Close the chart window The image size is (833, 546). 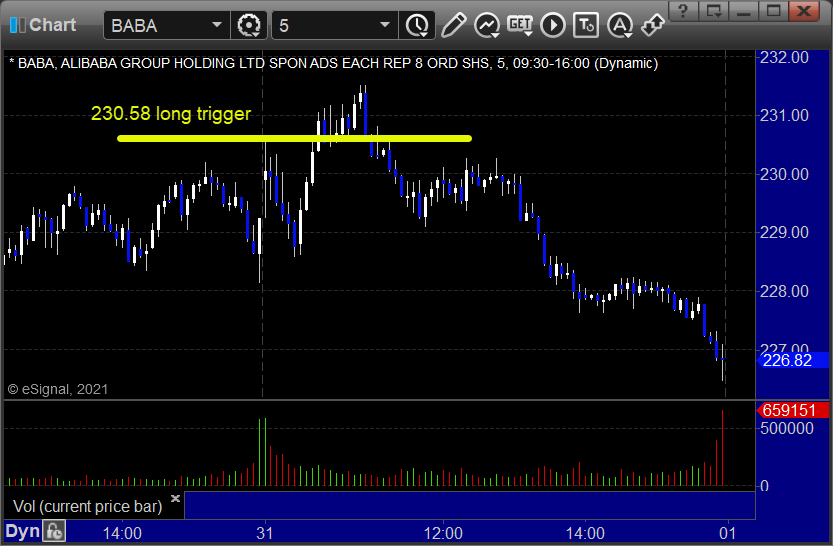(x=804, y=11)
